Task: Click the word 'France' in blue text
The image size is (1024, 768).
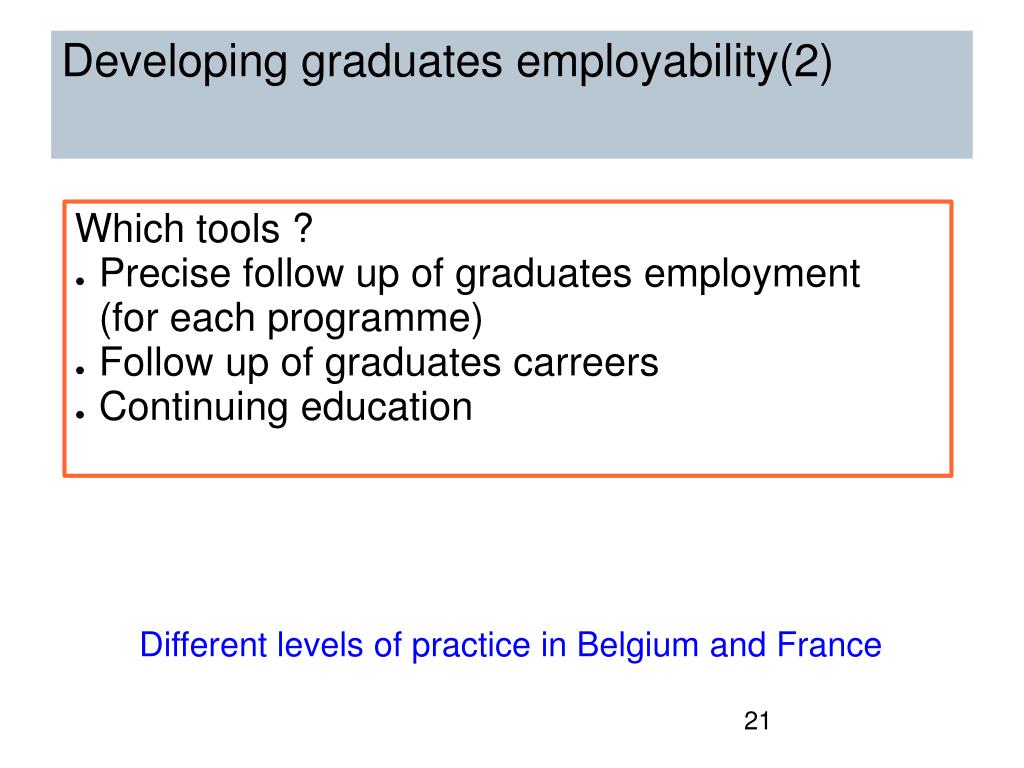Action: click(x=829, y=645)
